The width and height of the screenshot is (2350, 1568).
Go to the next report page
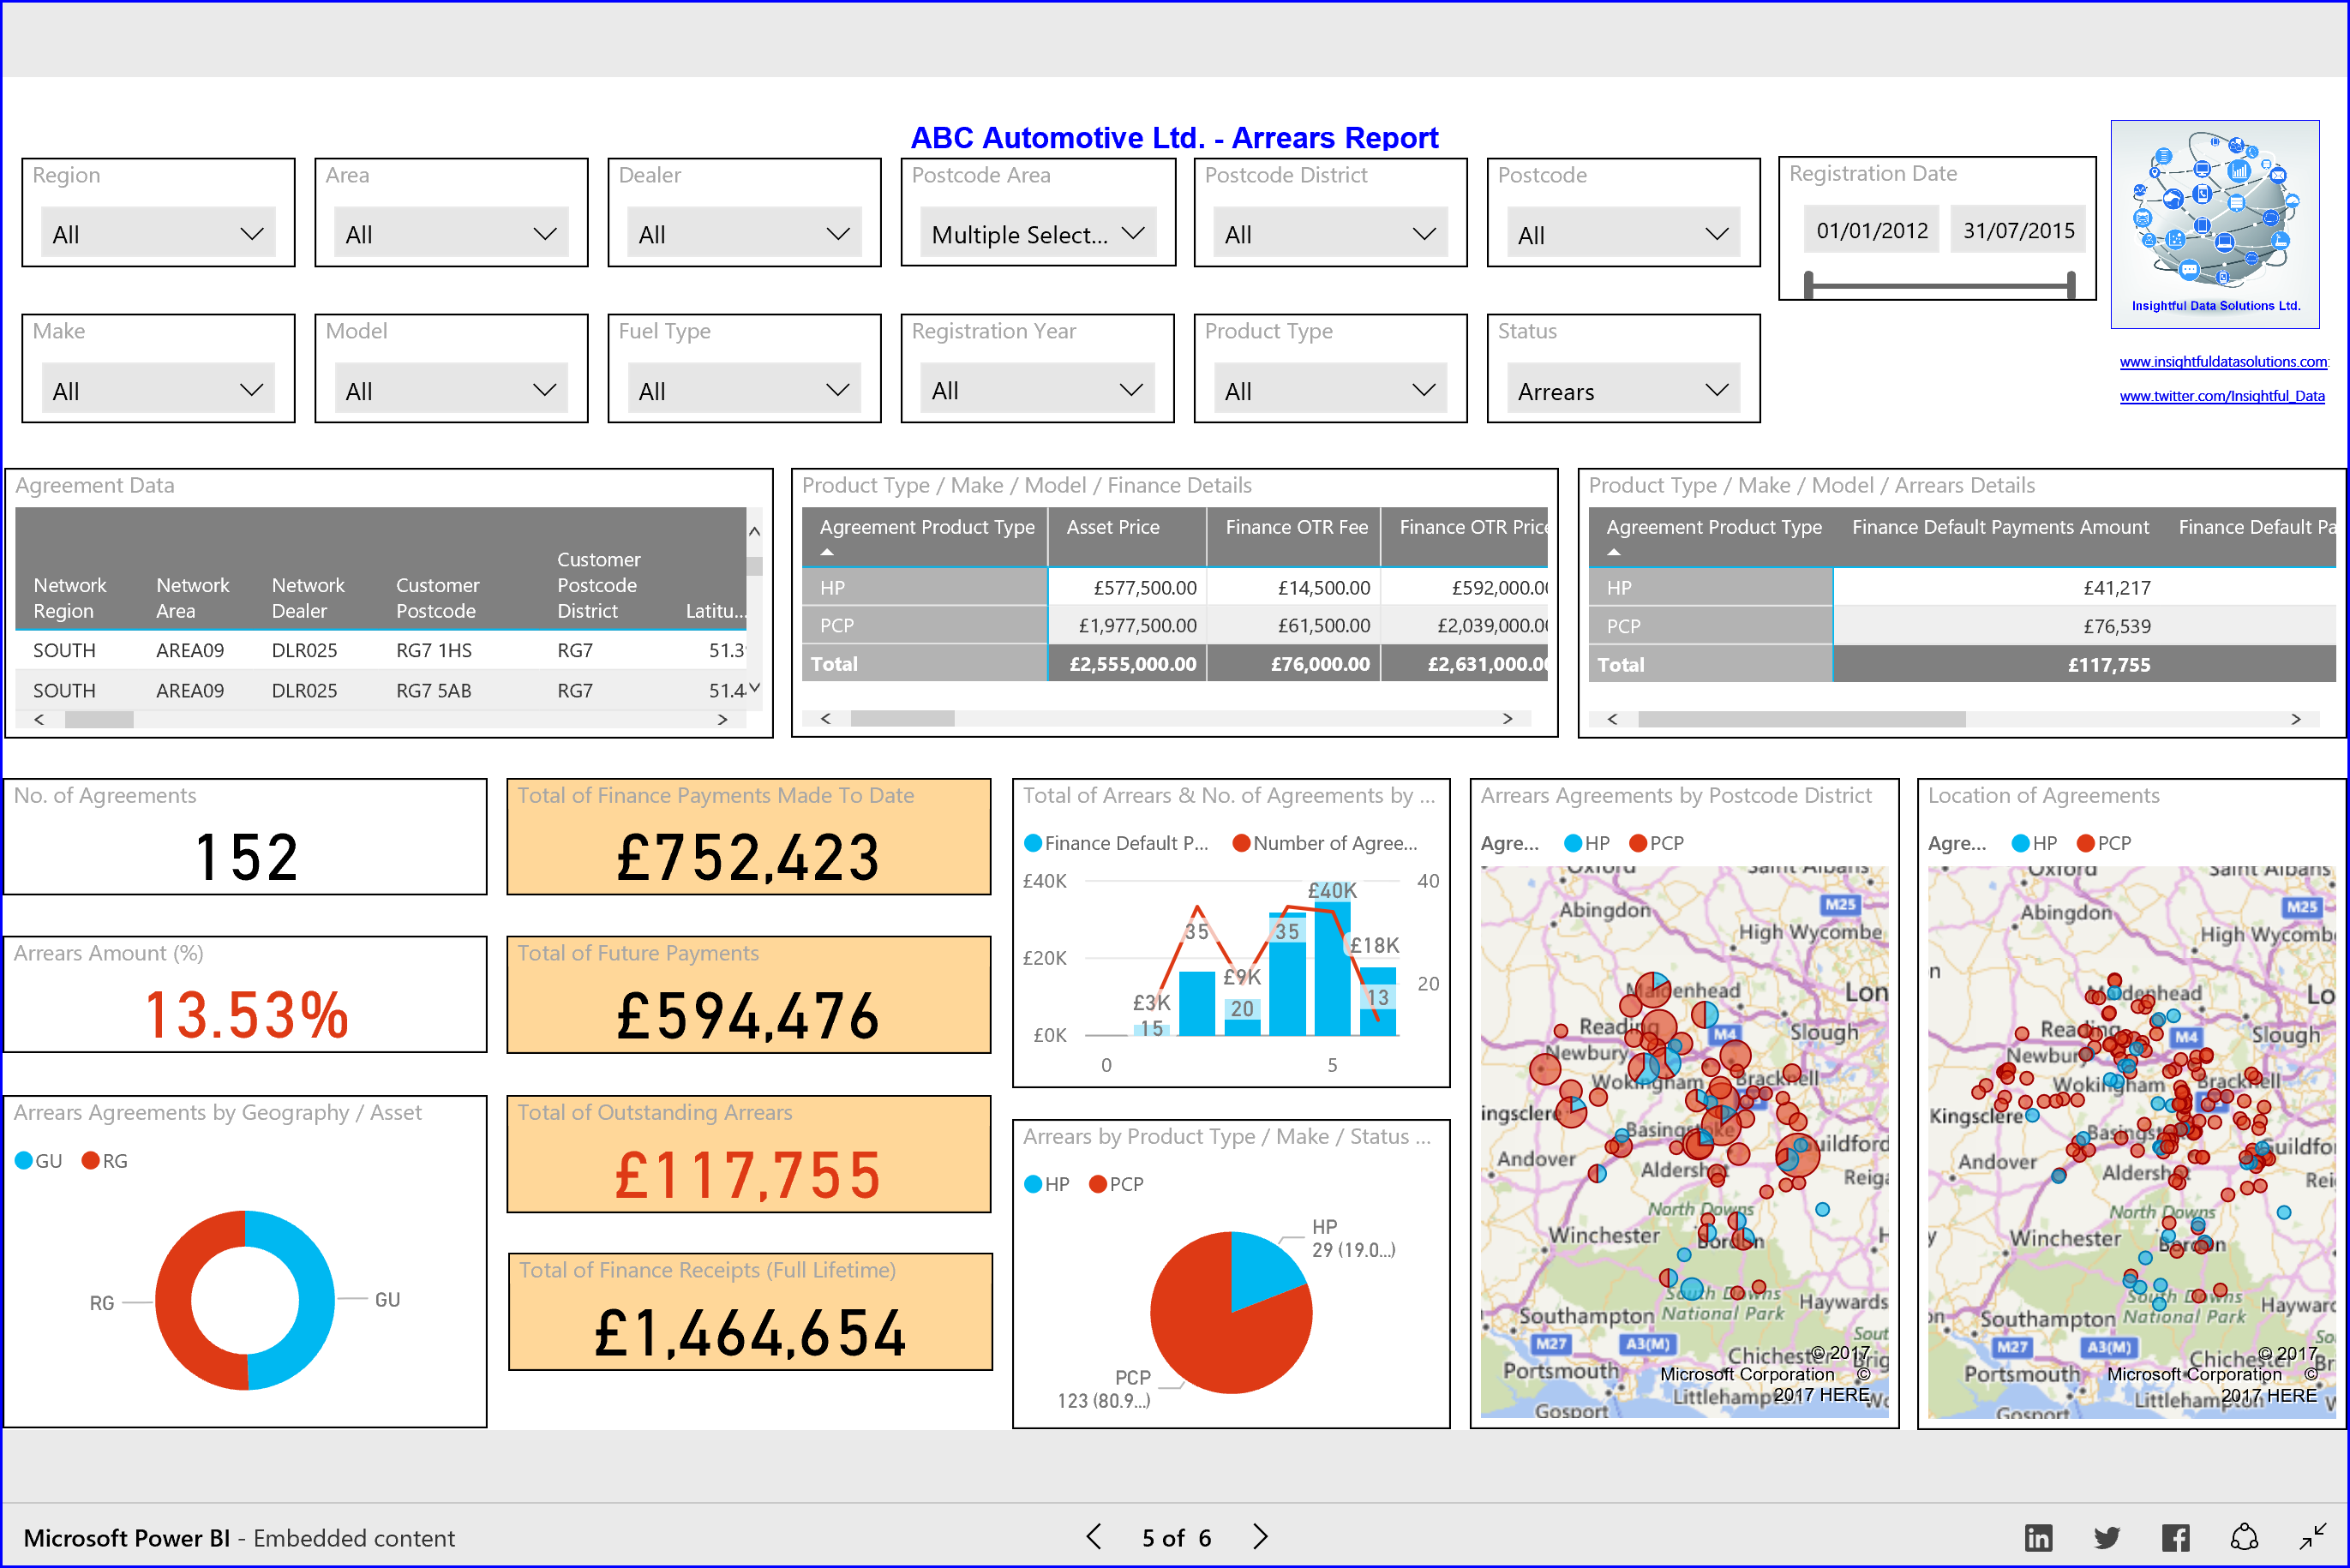1260,1537
